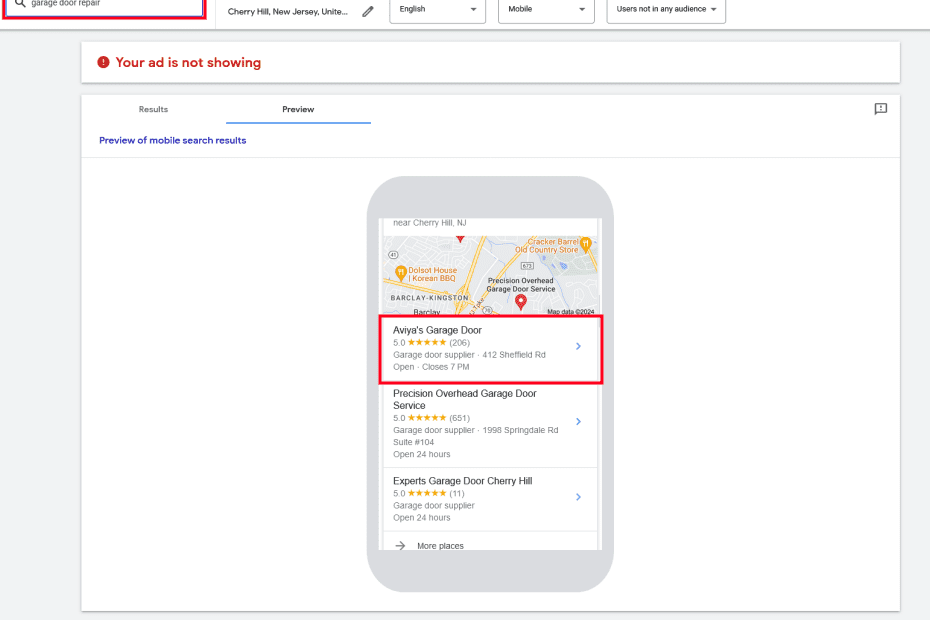The image size is (930, 620).
Task: Expand the English language dropdown
Action: [437, 9]
